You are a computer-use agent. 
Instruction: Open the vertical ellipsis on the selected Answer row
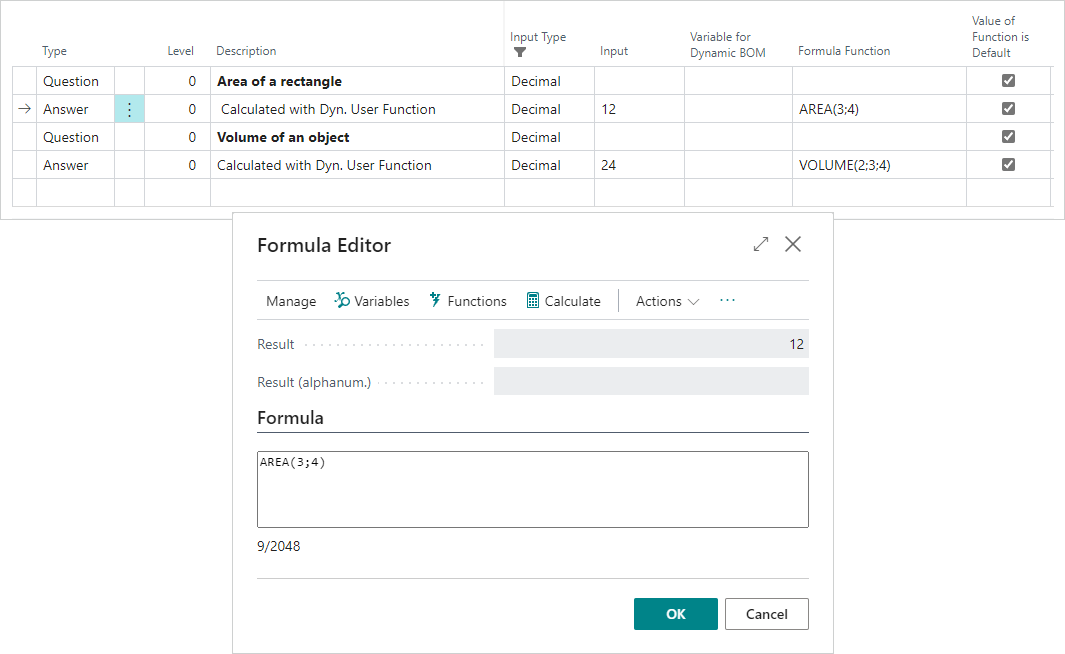tap(129, 108)
